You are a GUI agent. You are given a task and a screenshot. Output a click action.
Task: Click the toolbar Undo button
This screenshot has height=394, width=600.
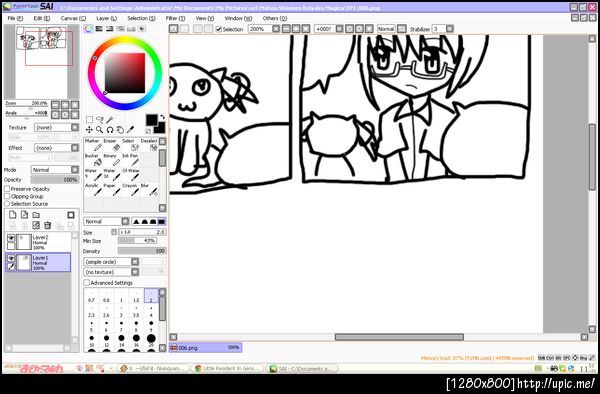(x=174, y=29)
